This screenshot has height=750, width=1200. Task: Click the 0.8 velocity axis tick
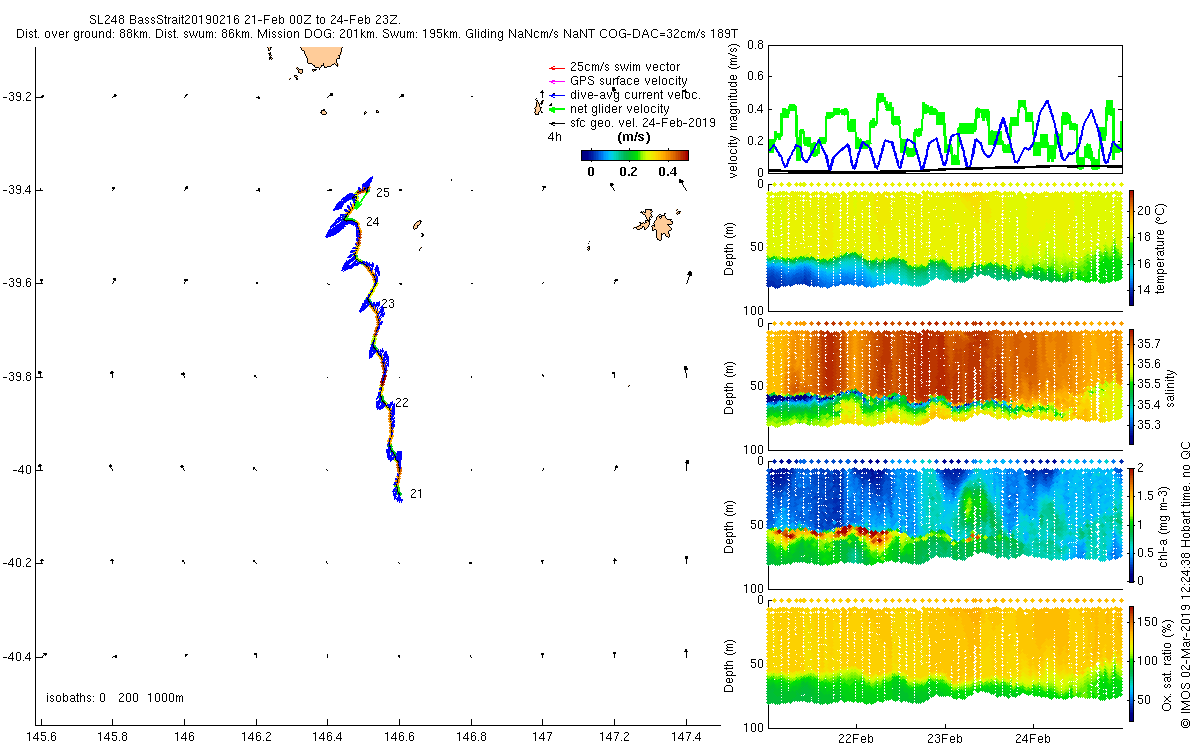point(755,45)
